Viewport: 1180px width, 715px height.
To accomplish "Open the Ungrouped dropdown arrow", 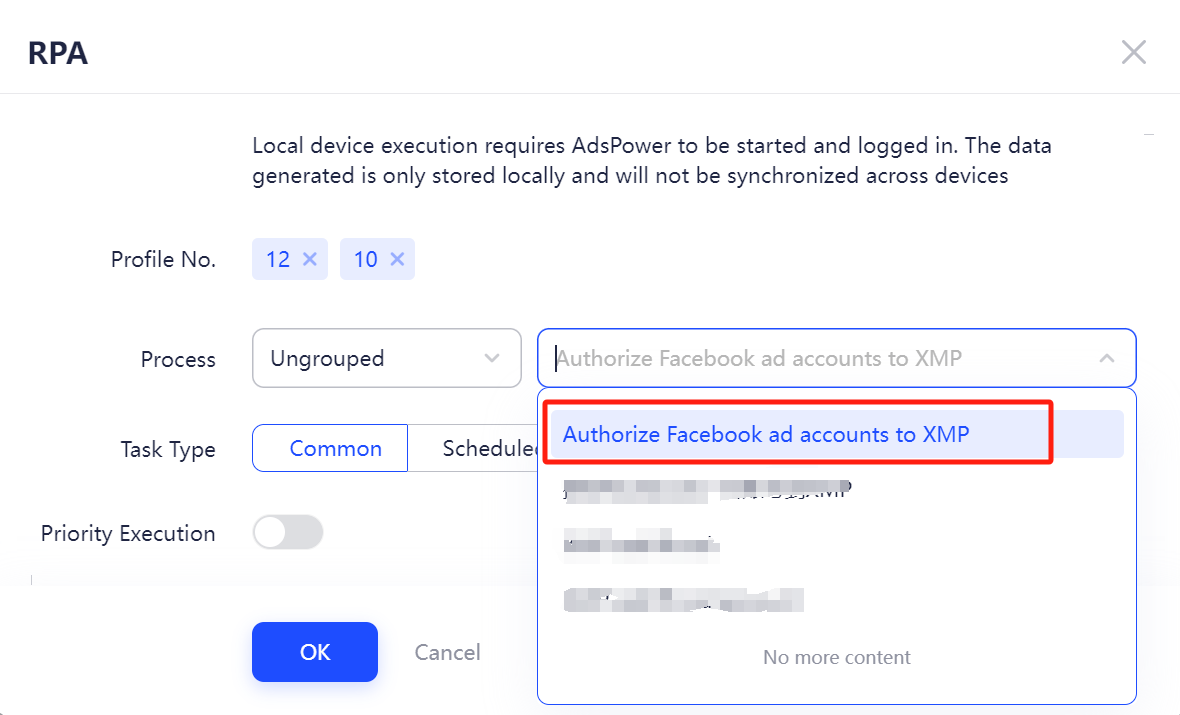I will pyautogui.click(x=491, y=358).
